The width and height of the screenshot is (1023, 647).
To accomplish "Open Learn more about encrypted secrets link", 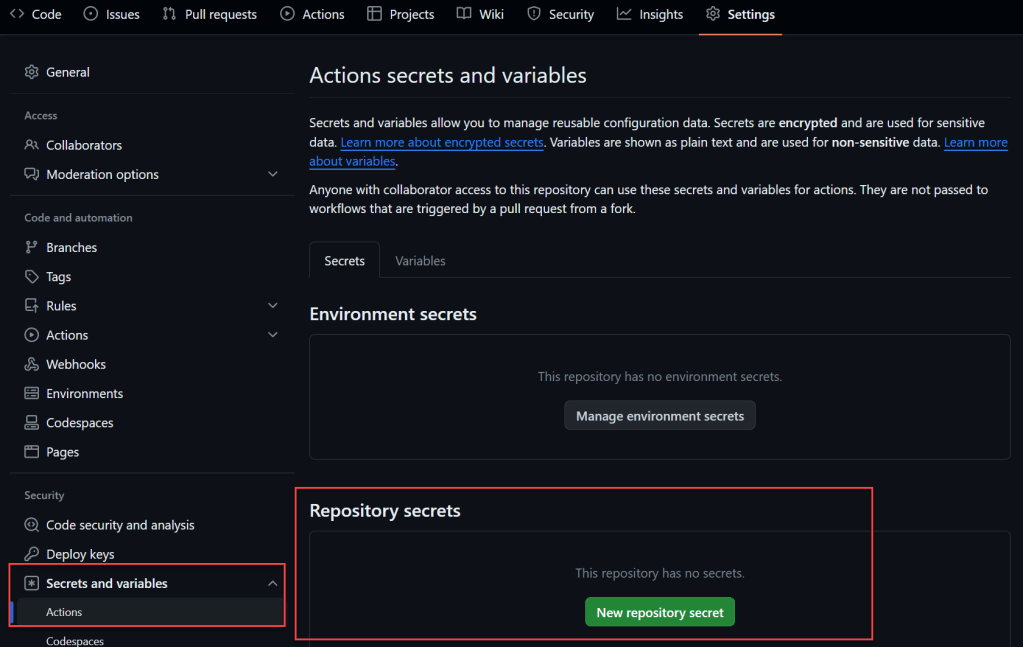I will click(441, 143).
